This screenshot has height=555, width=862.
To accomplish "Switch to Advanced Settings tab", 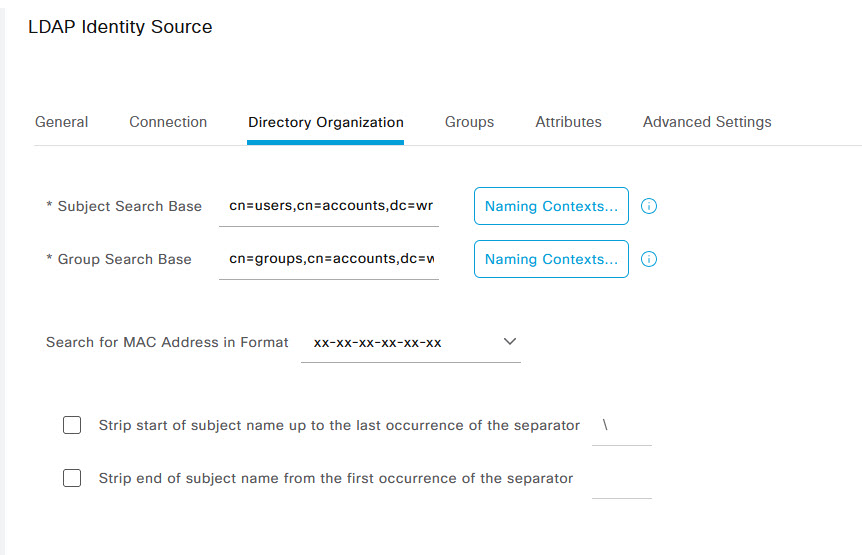I will (707, 122).
